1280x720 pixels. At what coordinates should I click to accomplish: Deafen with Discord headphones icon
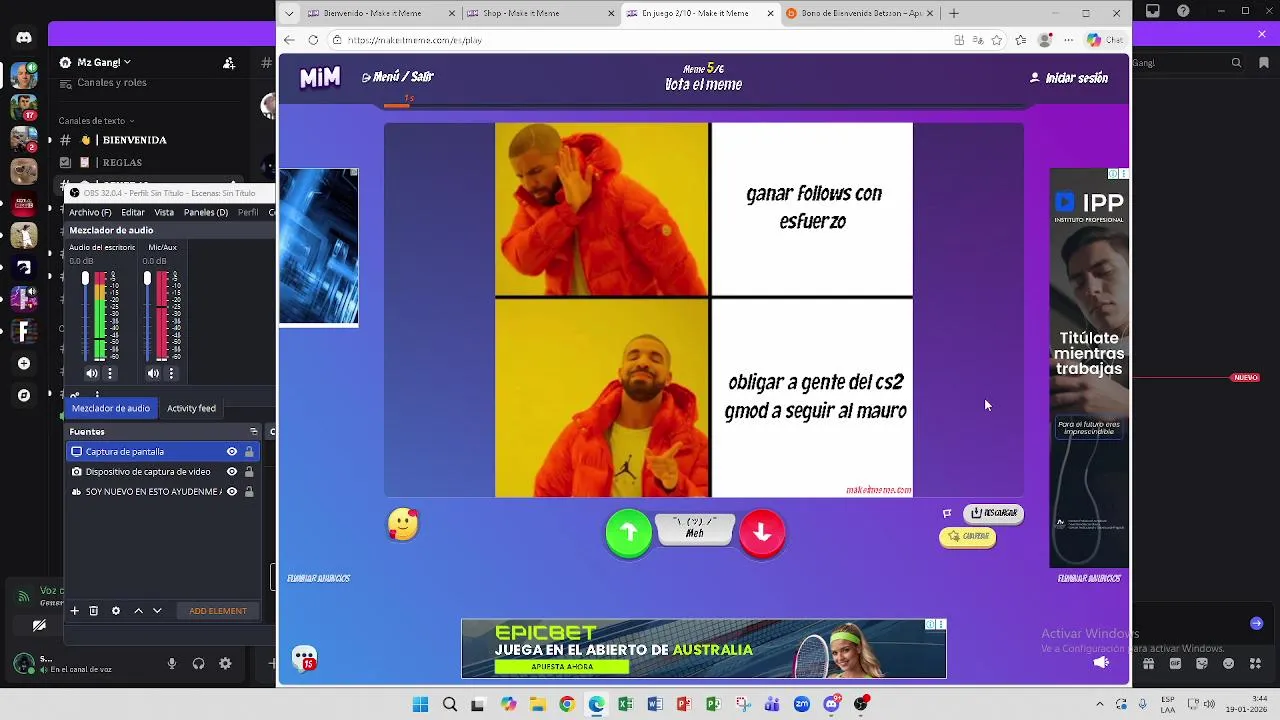(198, 663)
